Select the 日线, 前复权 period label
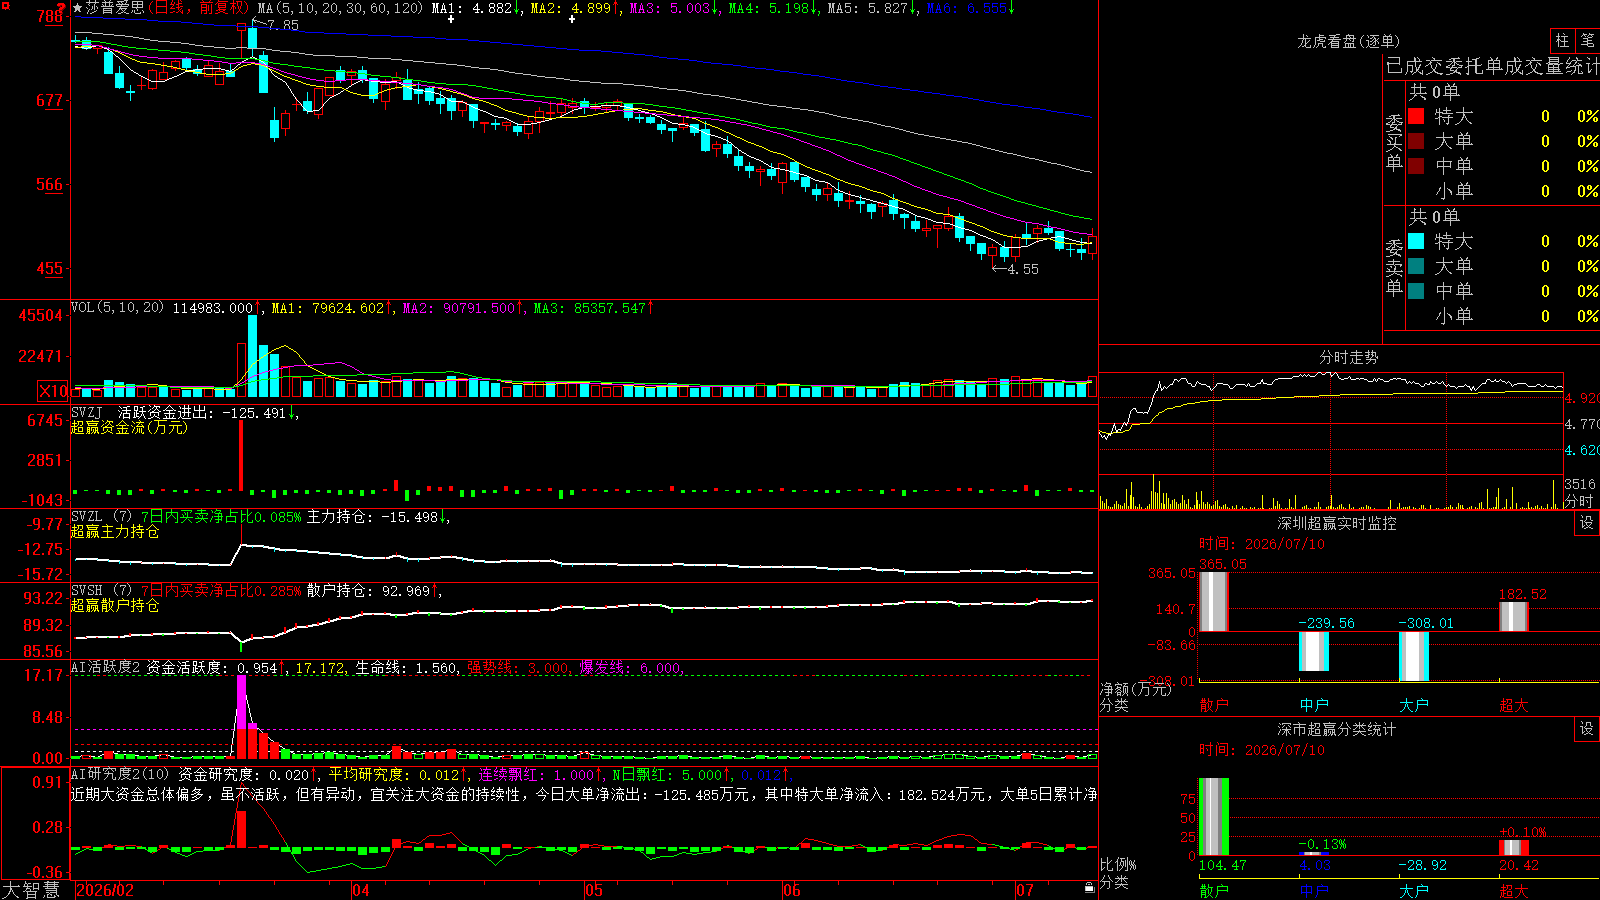 (200, 8)
